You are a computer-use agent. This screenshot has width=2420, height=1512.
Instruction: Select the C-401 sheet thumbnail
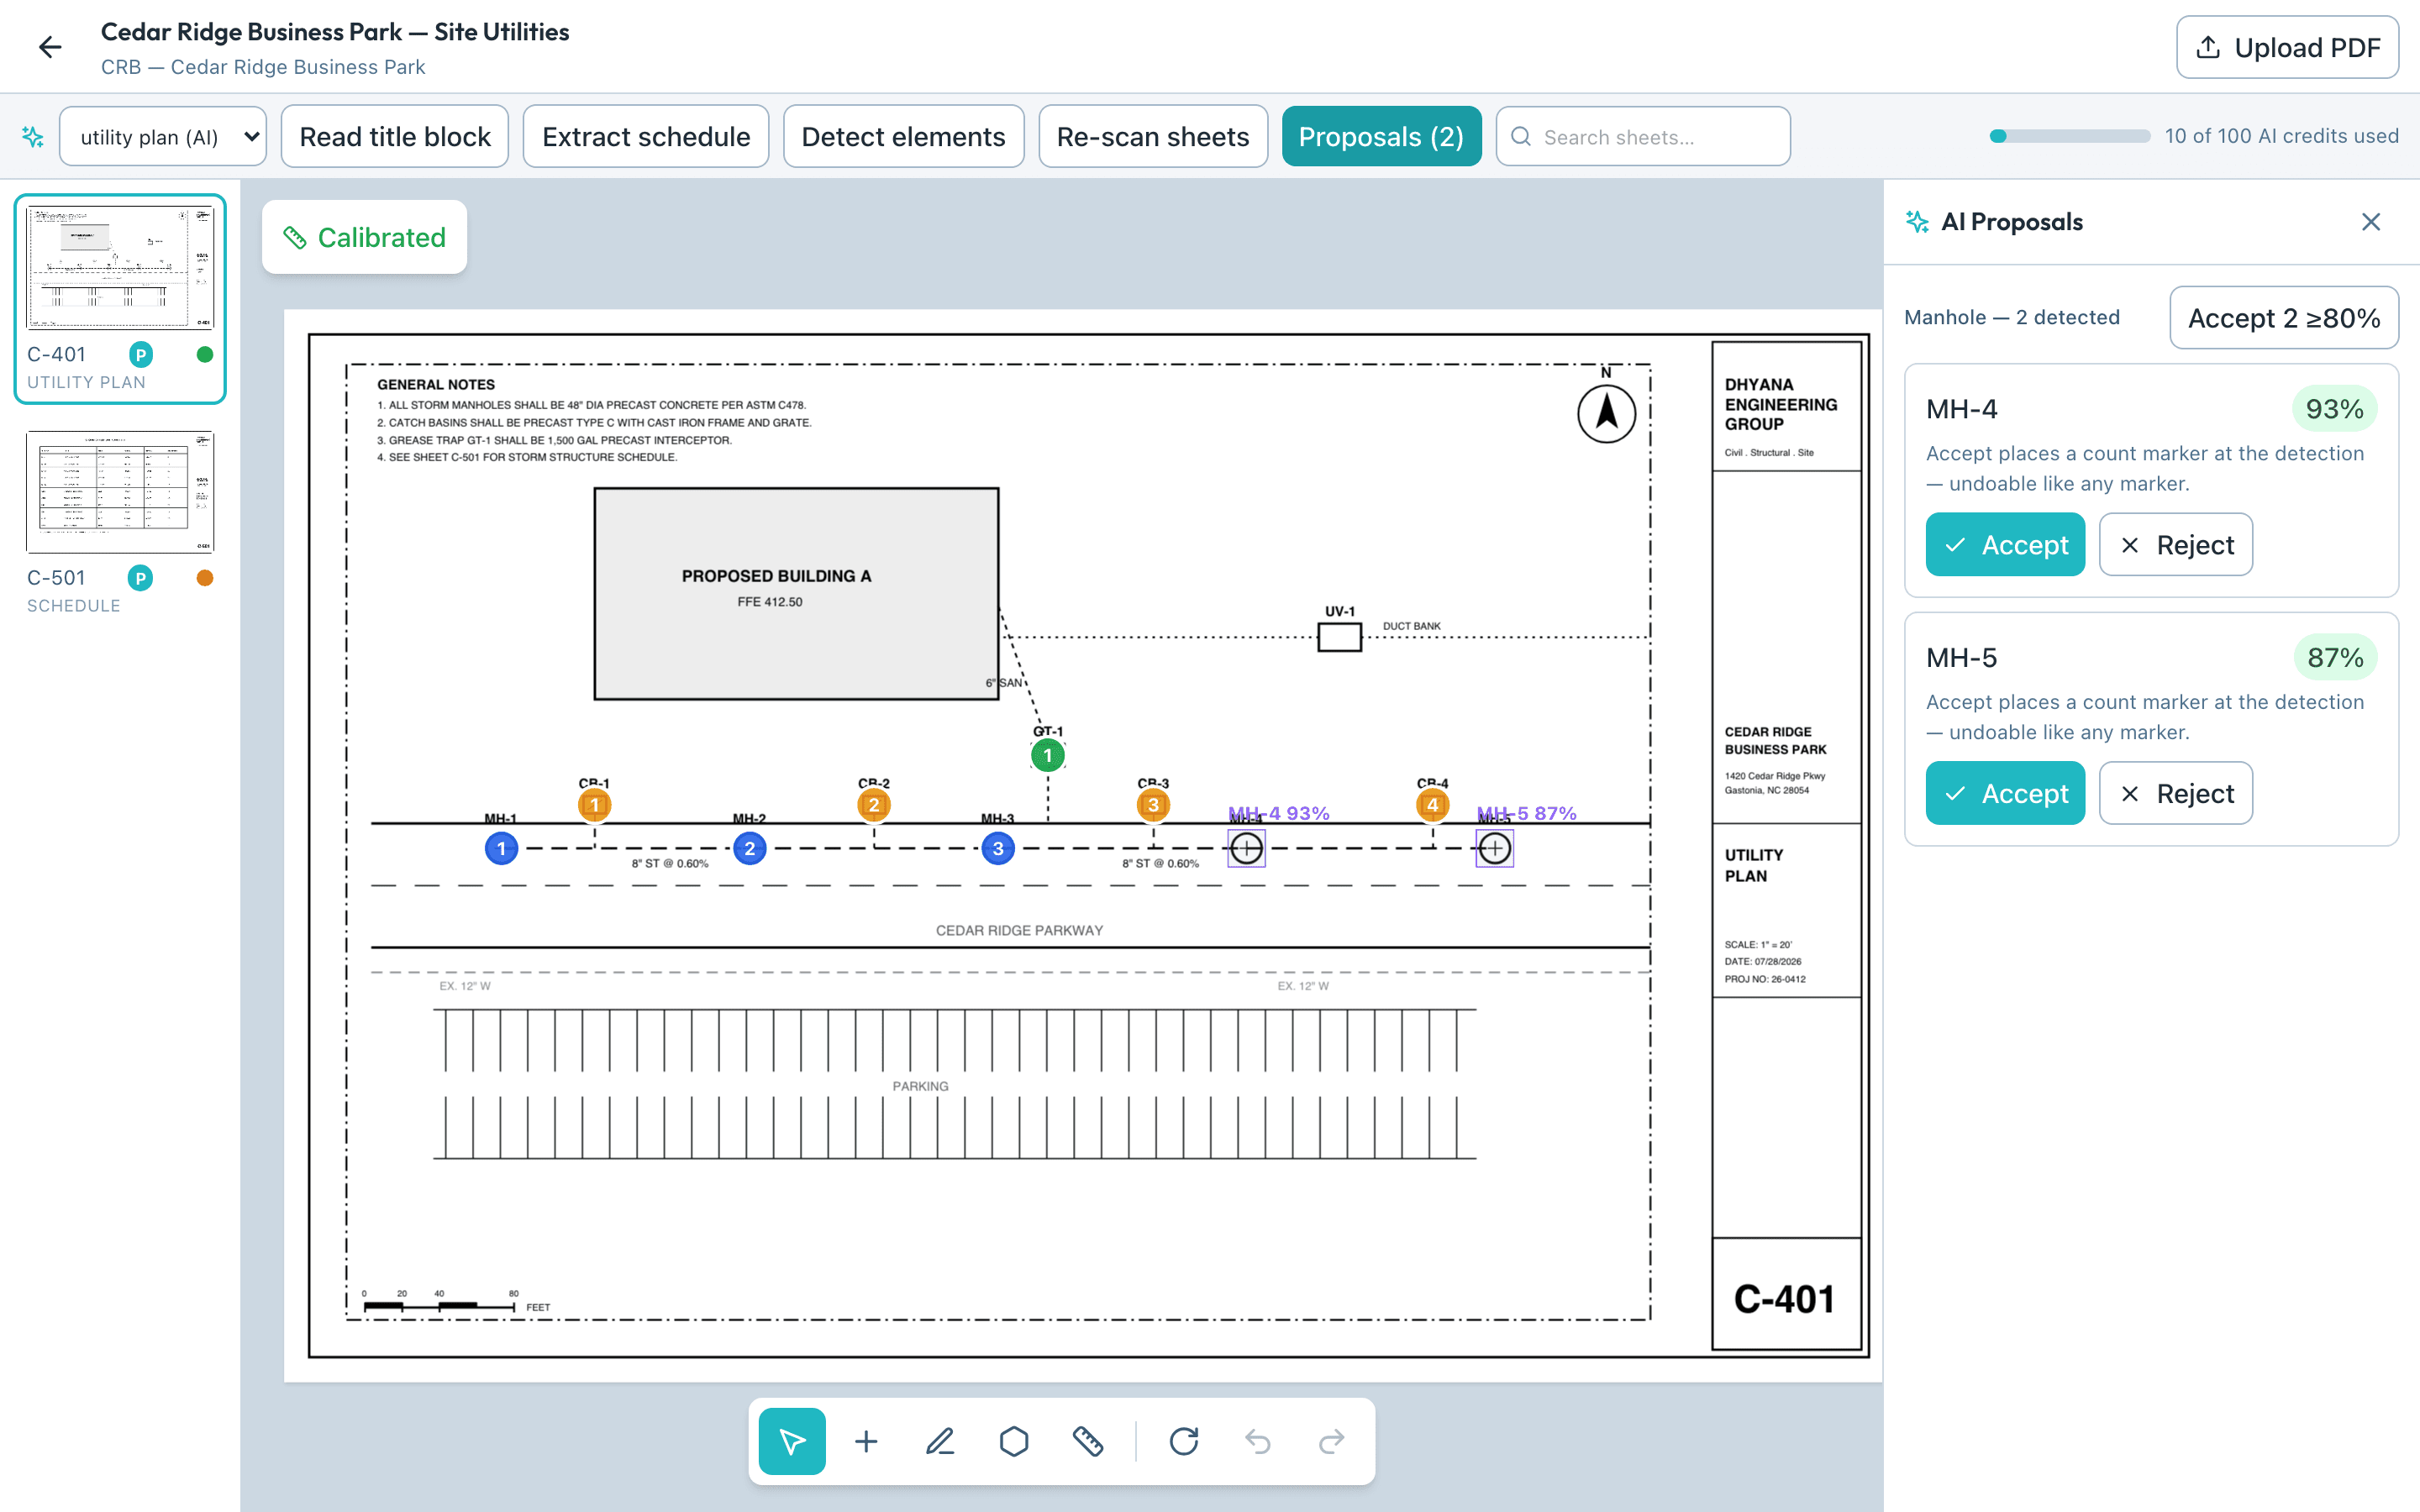(120, 268)
